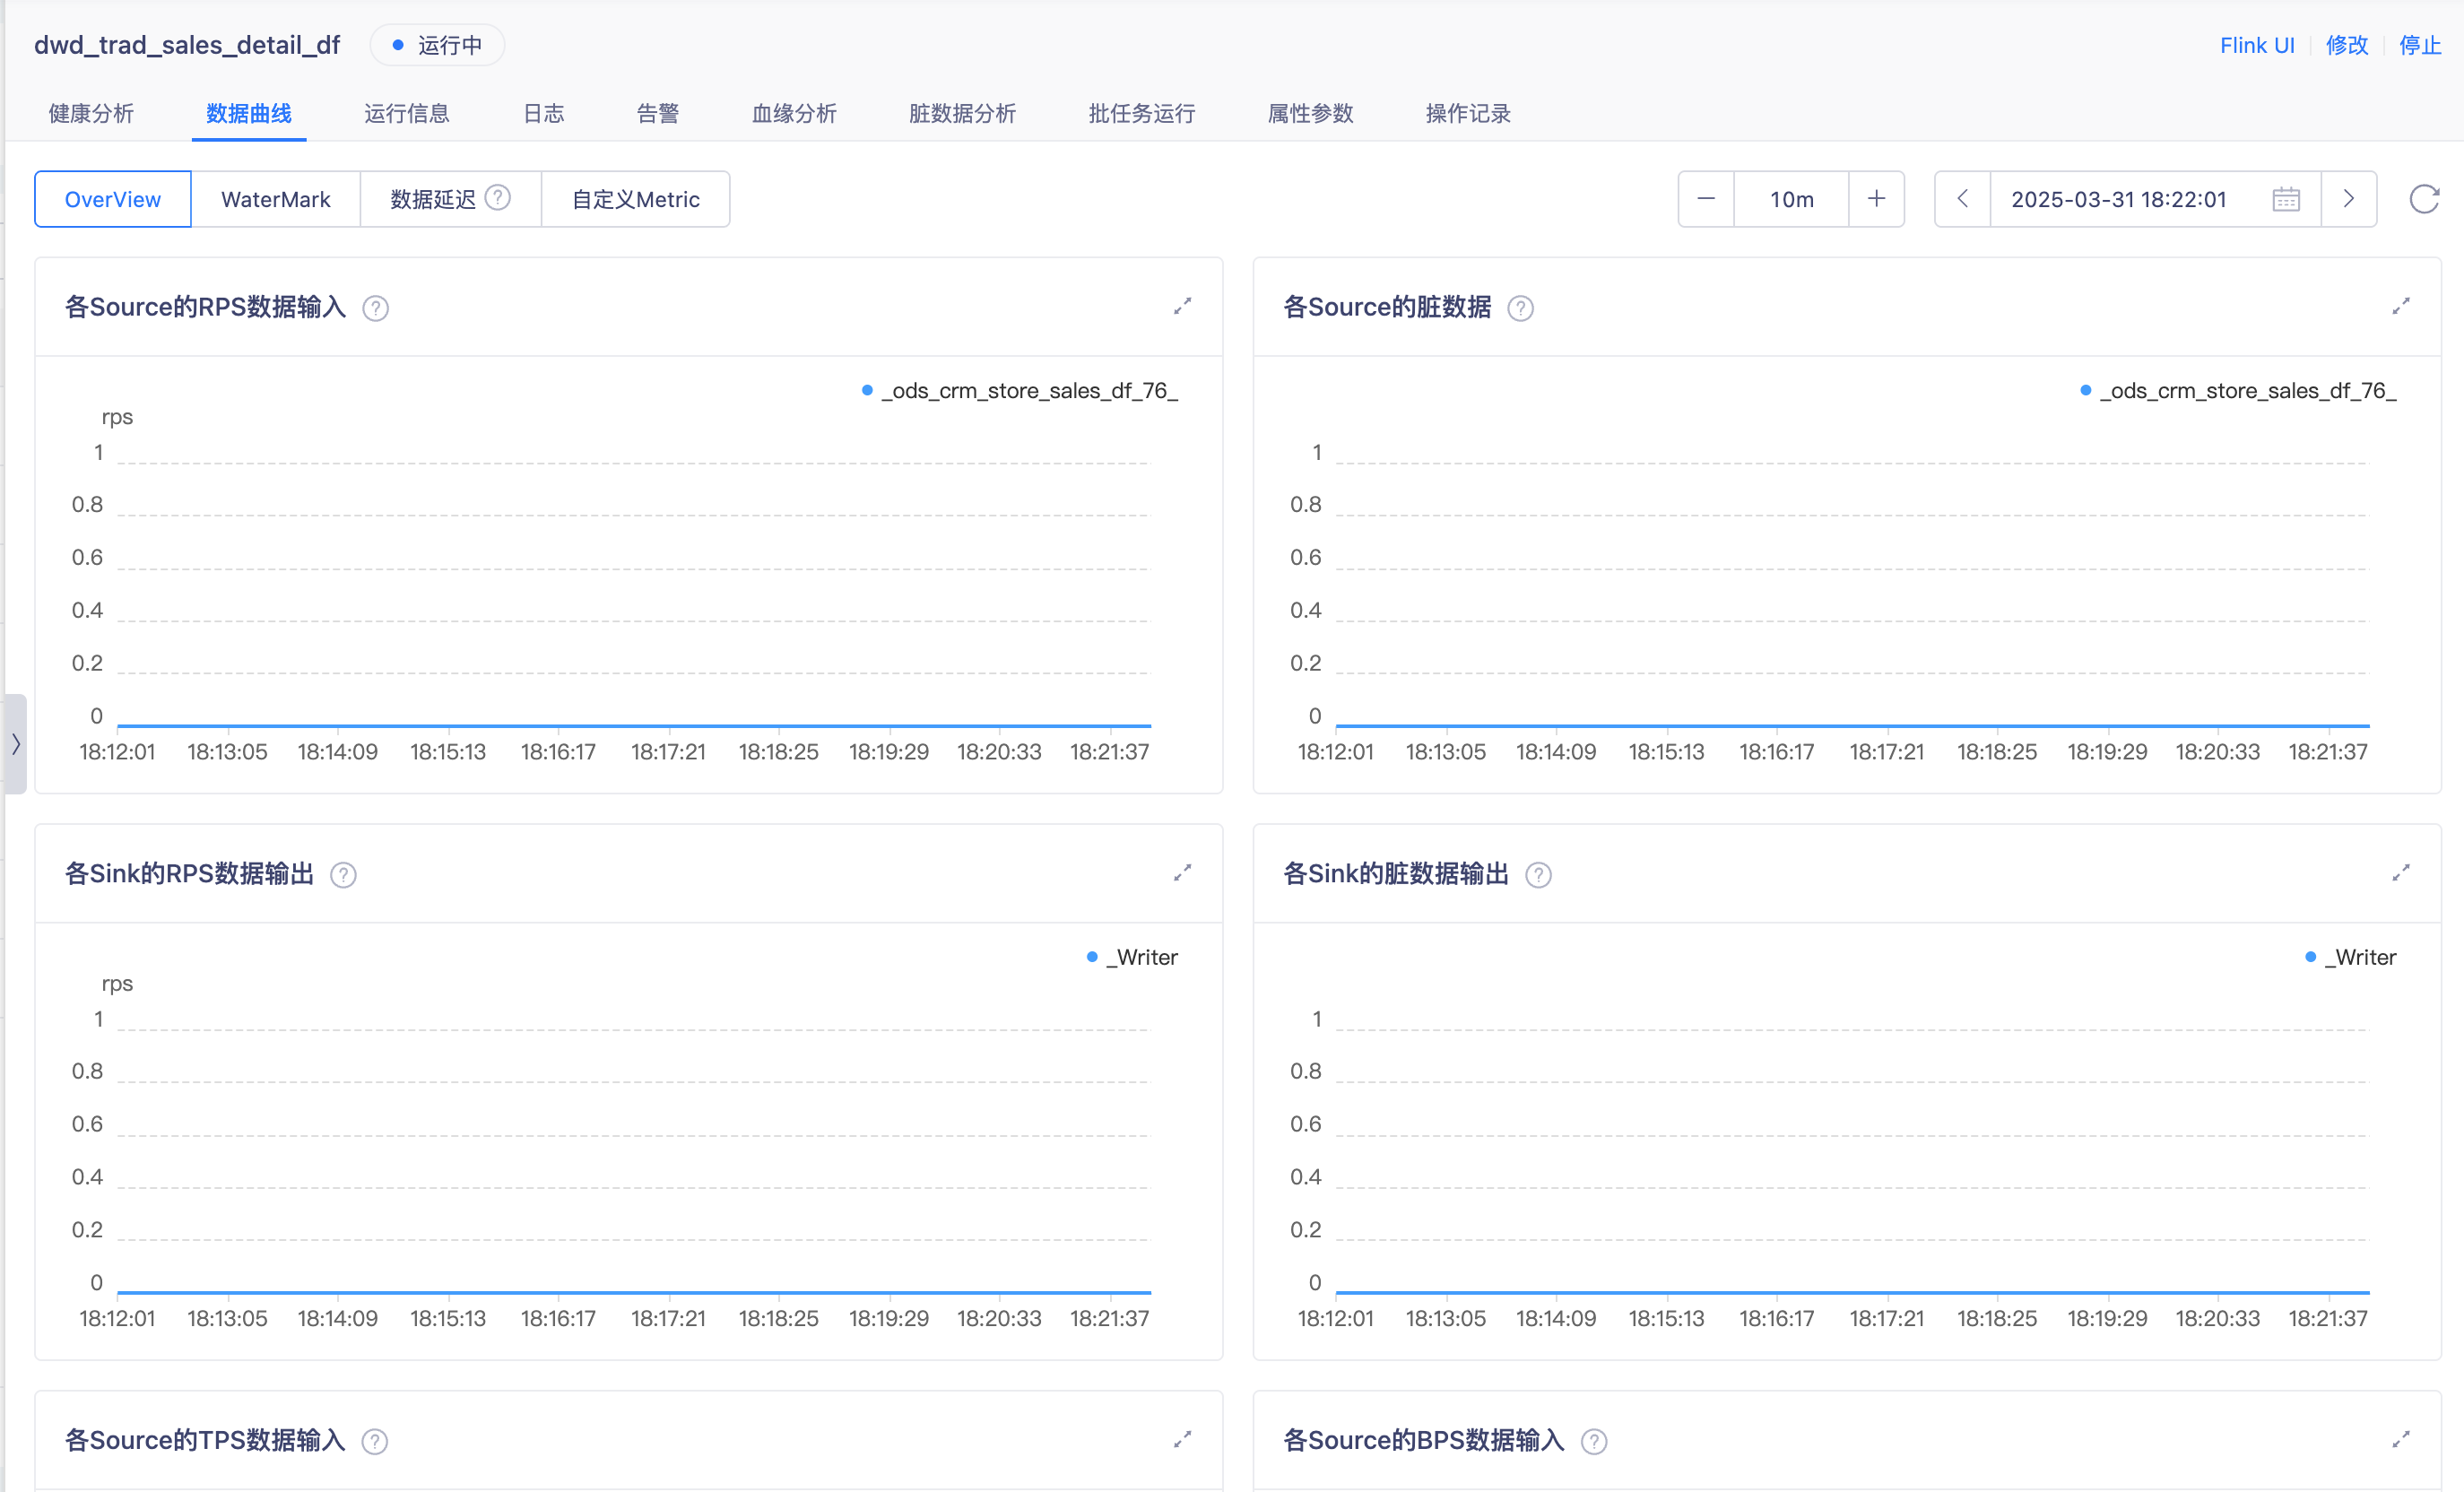Click the 各Sink的脏数据输出 panel title
2464x1492 pixels.
(1396, 874)
